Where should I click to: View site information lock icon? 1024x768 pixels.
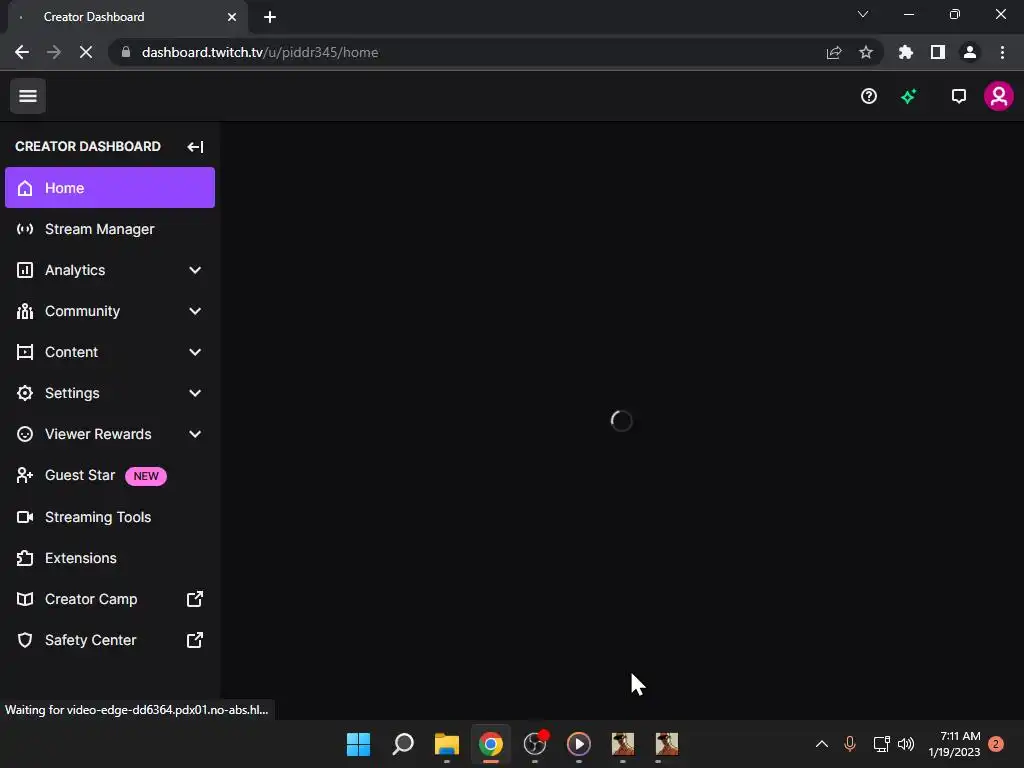[126, 52]
